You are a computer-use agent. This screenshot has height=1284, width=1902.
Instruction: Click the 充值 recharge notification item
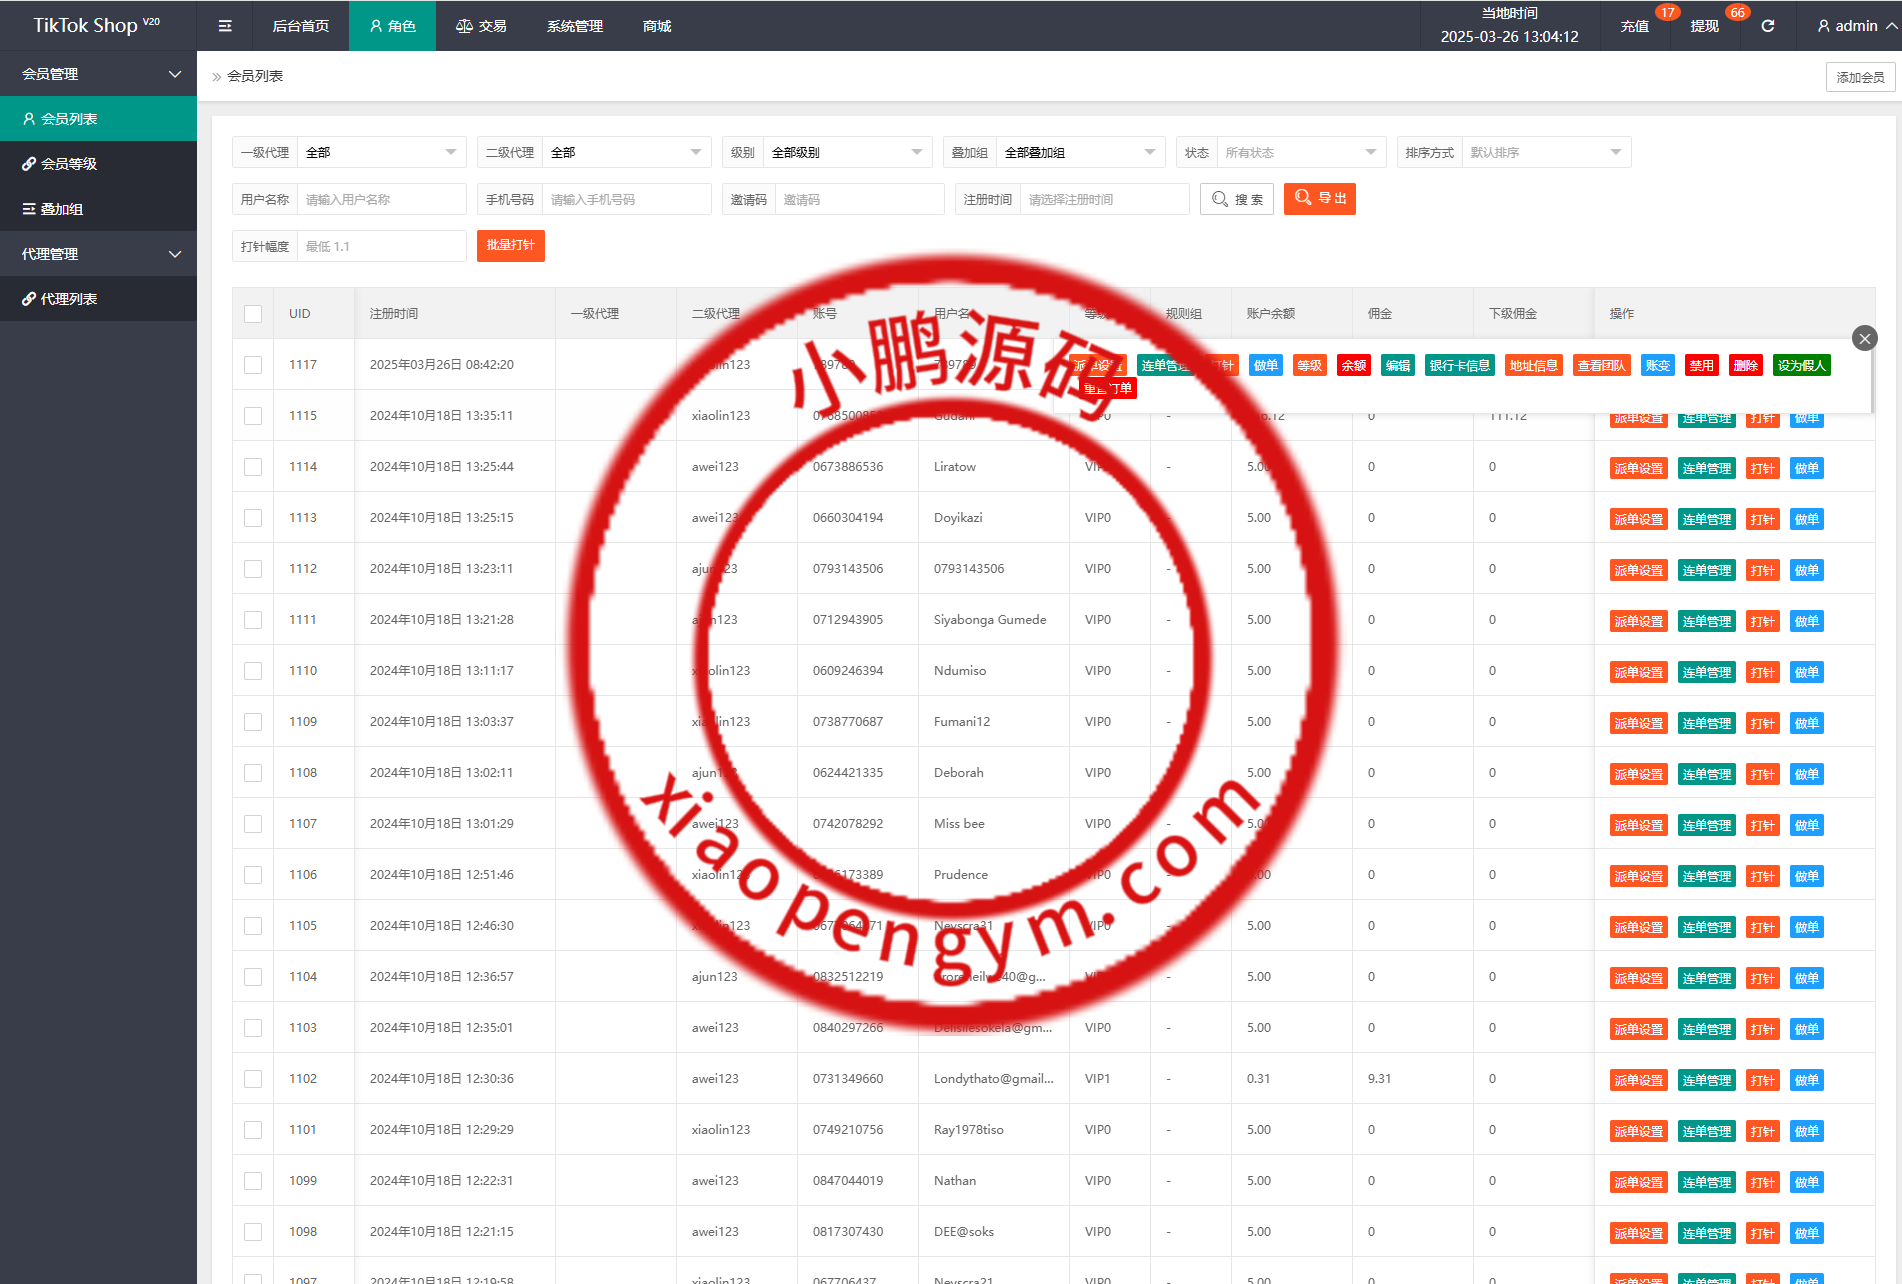pyautogui.click(x=1635, y=26)
